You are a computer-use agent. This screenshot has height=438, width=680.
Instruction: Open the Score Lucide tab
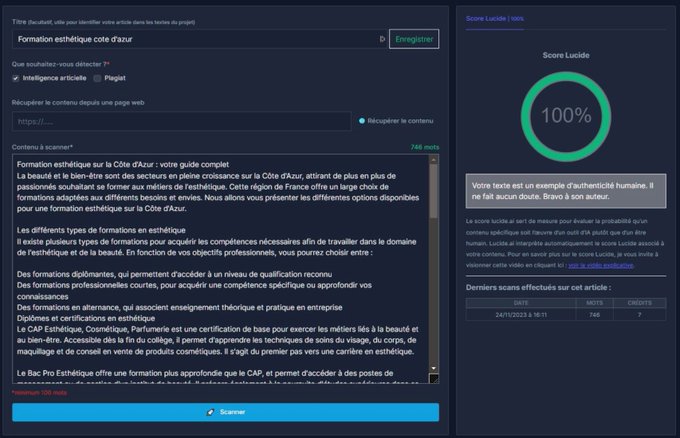(x=494, y=19)
